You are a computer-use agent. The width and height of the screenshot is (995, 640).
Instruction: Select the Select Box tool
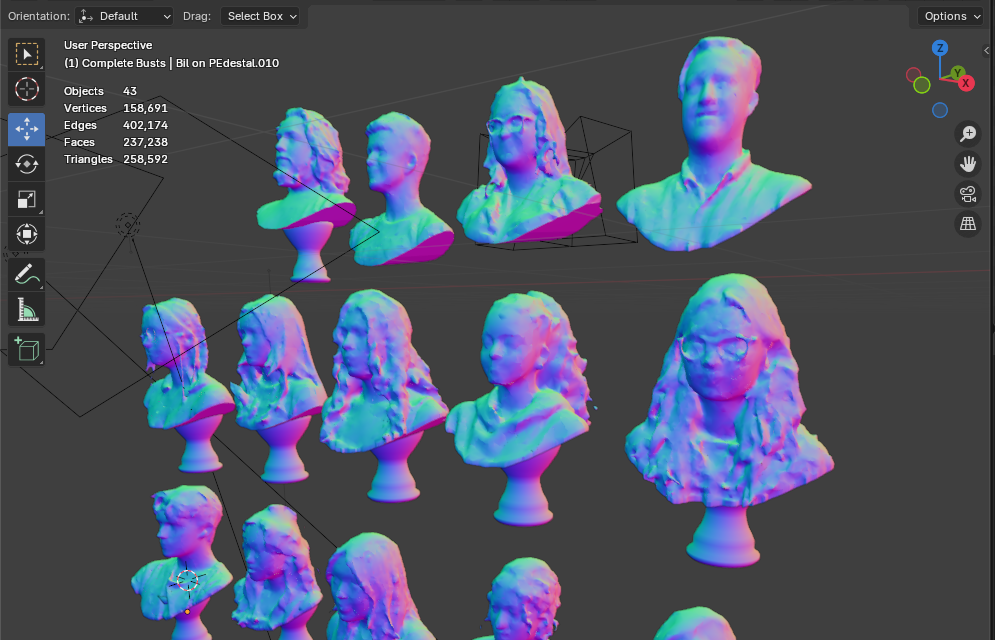point(27,54)
